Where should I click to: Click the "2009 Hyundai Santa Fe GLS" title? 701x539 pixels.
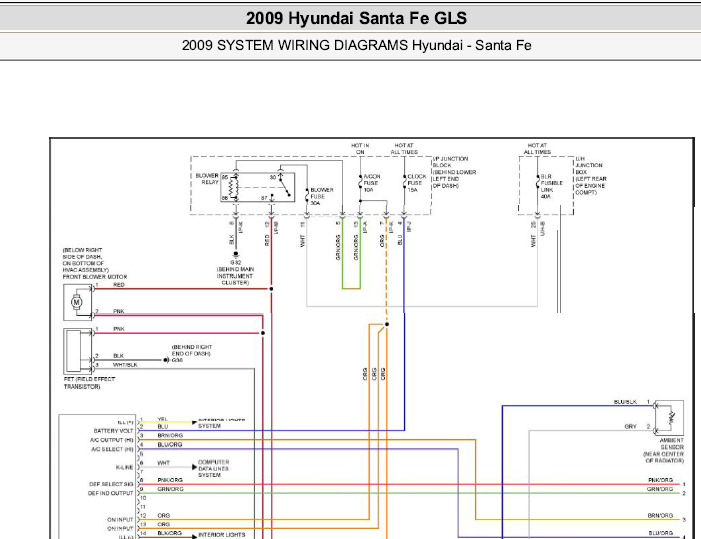[356, 18]
